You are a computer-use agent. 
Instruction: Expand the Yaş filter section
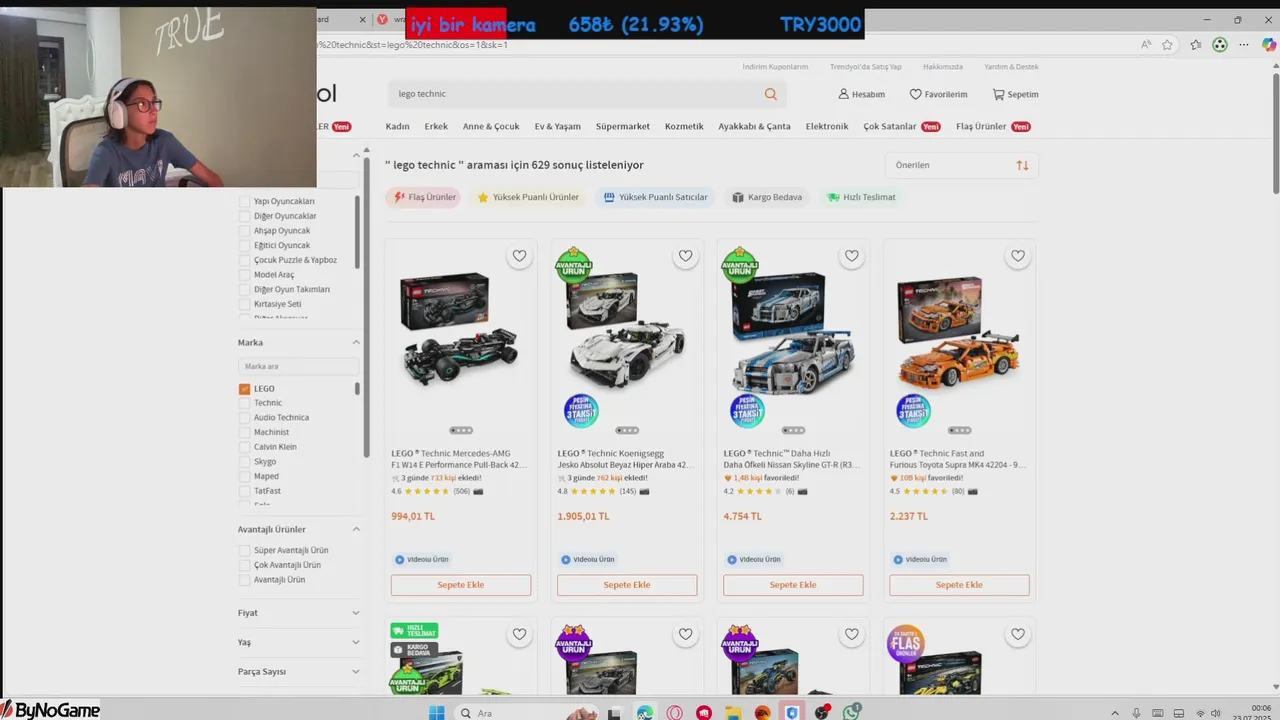(355, 642)
